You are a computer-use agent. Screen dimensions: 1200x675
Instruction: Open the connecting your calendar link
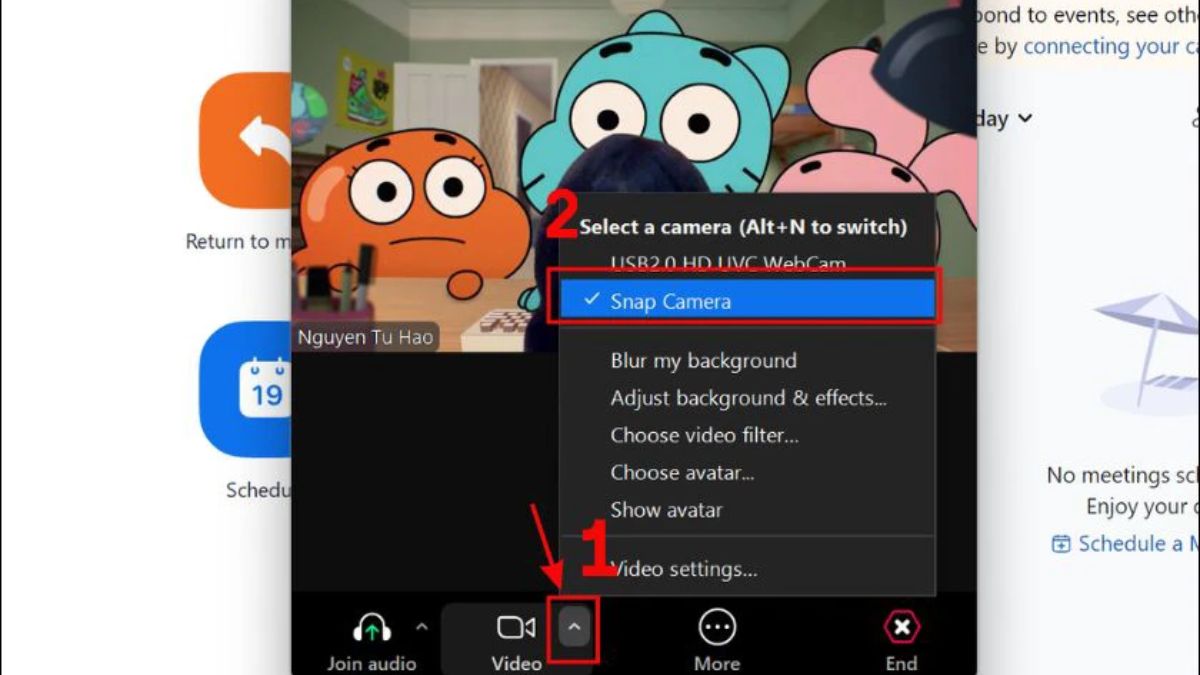click(x=1111, y=46)
